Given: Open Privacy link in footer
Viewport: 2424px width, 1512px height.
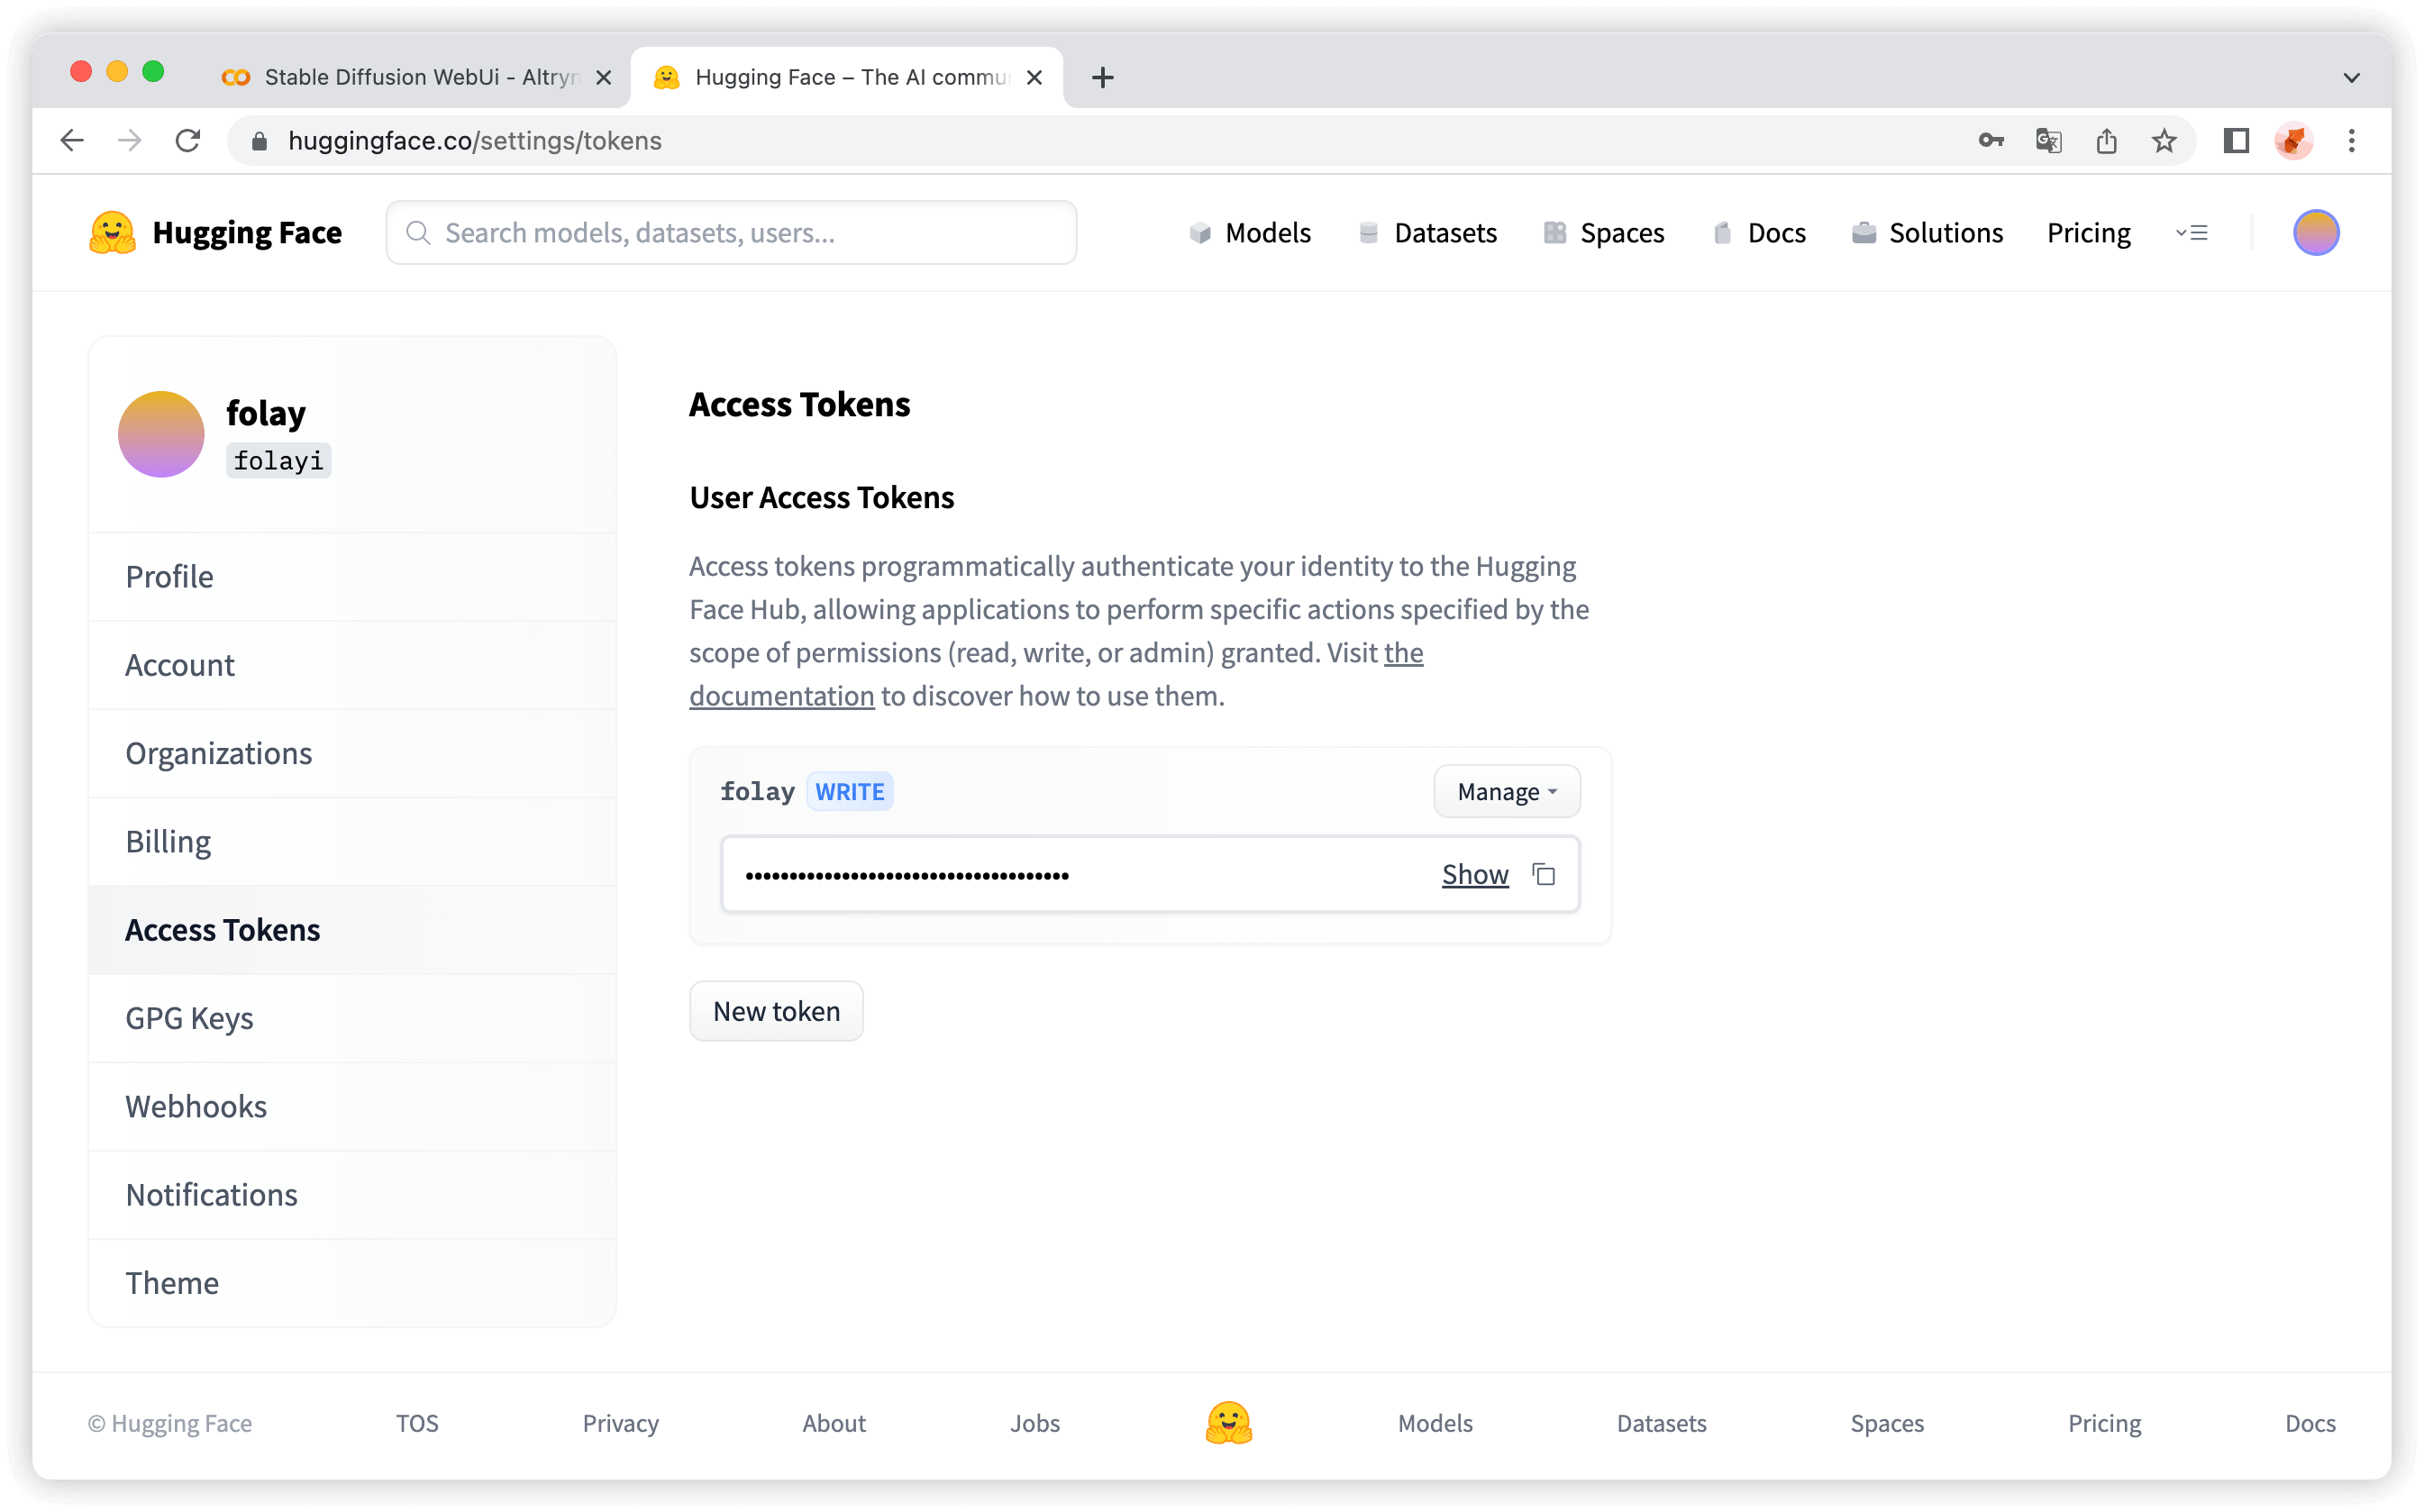Looking at the screenshot, I should (620, 1423).
